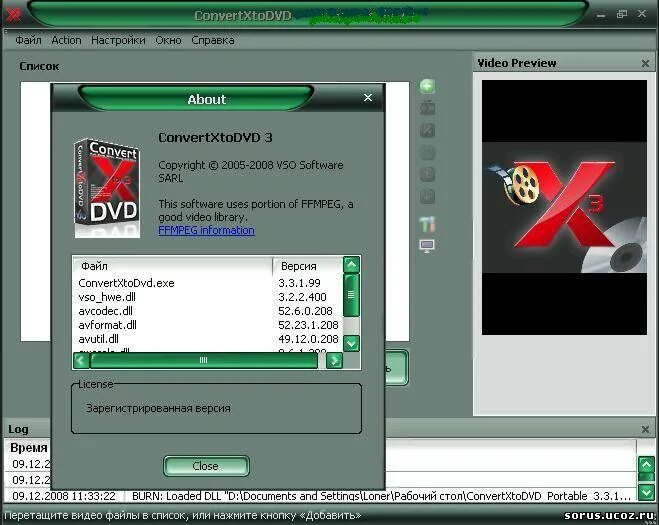Click the Close button in About dialog
The width and height of the screenshot is (659, 525).
pyautogui.click(x=206, y=466)
